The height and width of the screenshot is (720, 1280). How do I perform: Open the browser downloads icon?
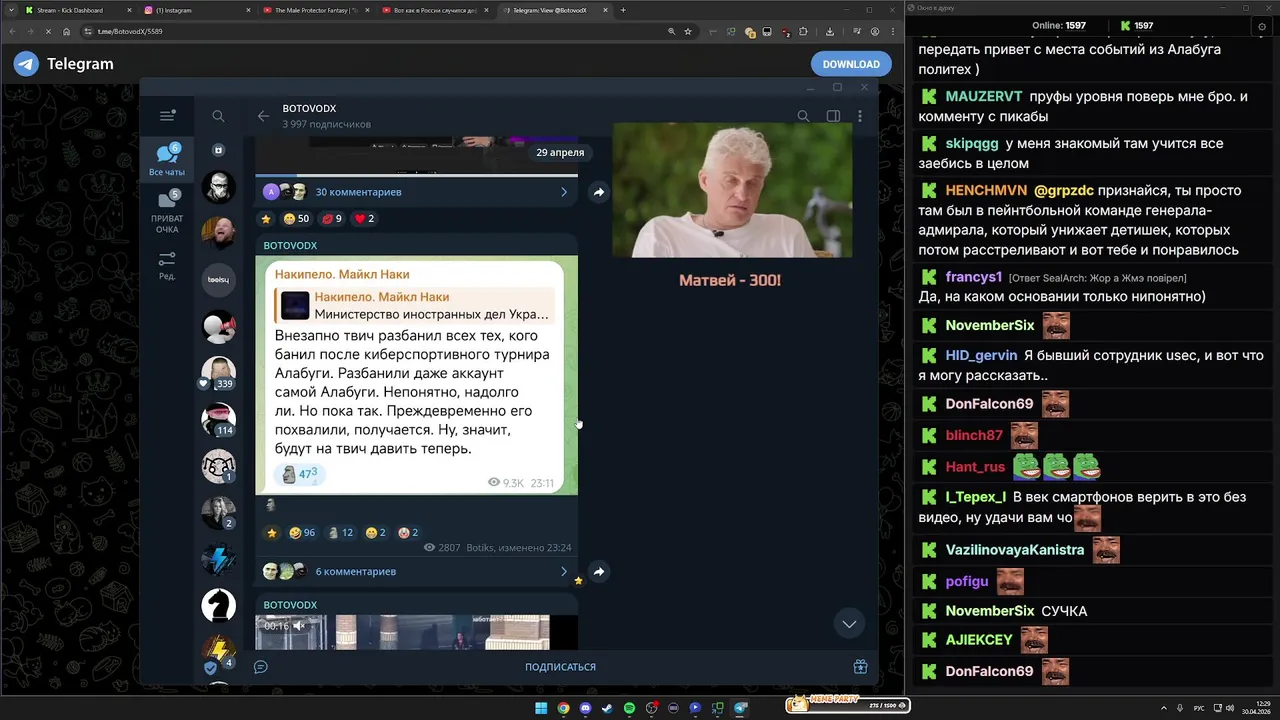(830, 31)
